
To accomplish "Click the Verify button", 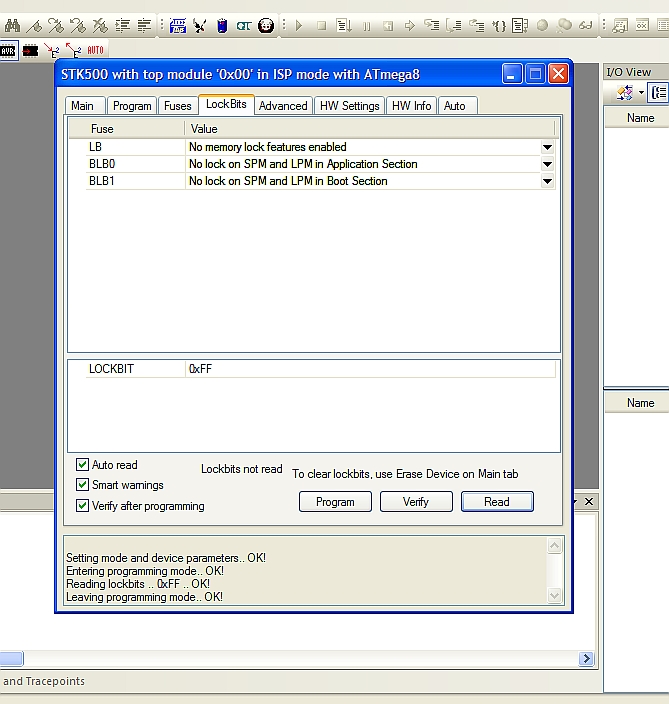I will coord(416,502).
